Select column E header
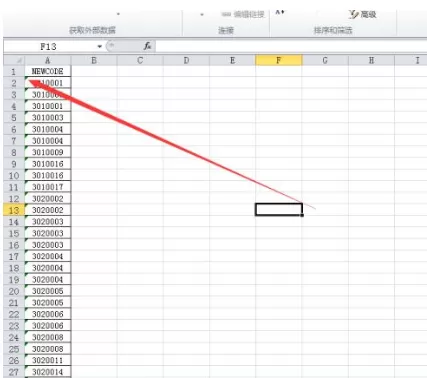 (x=232, y=60)
